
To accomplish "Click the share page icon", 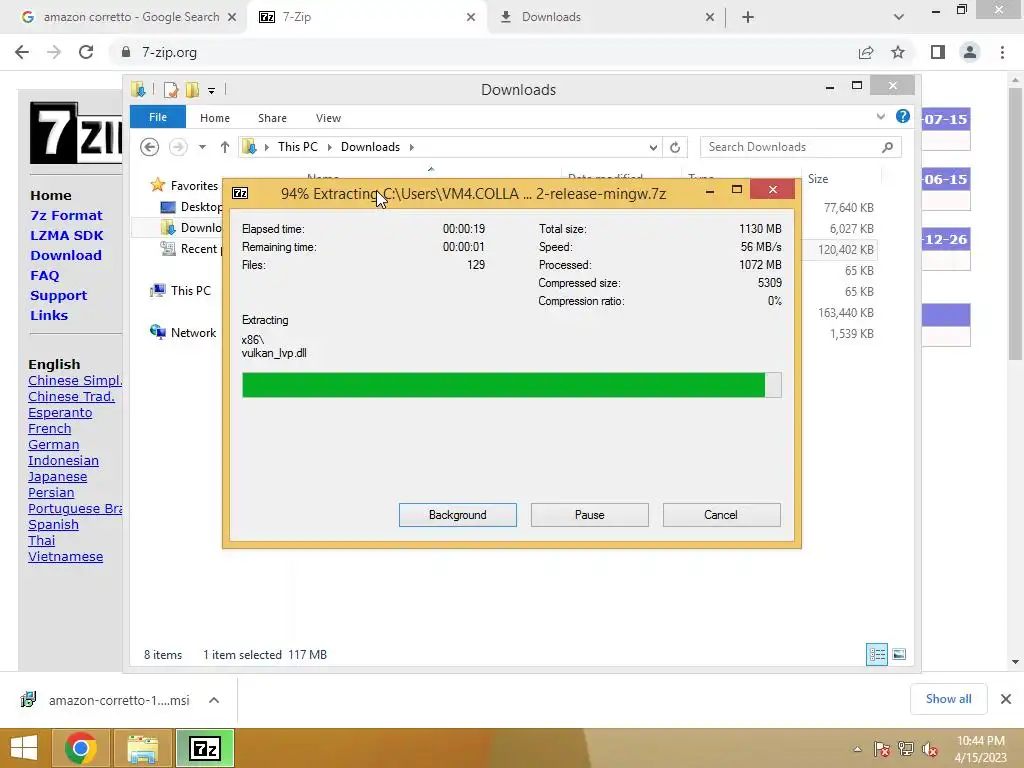I will (x=866, y=52).
